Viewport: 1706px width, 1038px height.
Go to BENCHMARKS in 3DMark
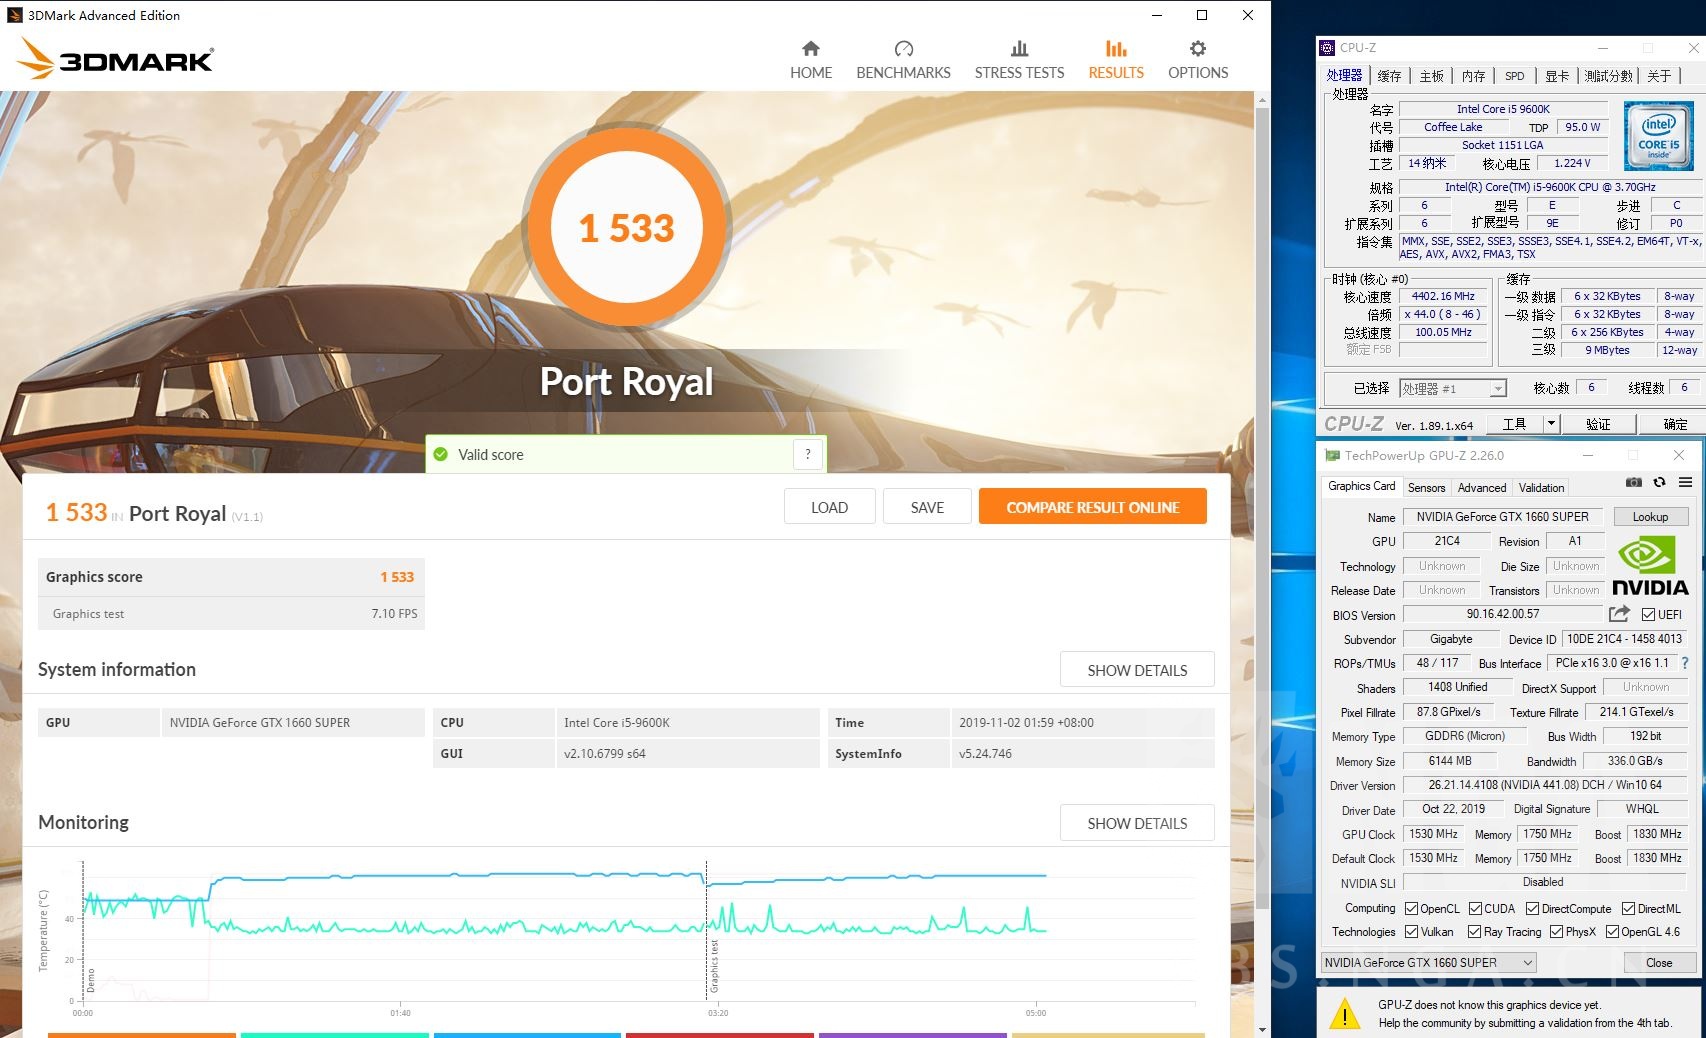tap(903, 60)
